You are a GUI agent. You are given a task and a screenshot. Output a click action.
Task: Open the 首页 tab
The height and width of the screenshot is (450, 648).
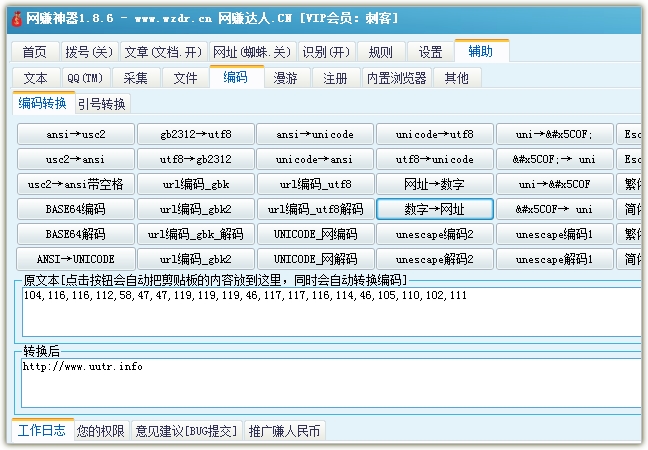(34, 52)
